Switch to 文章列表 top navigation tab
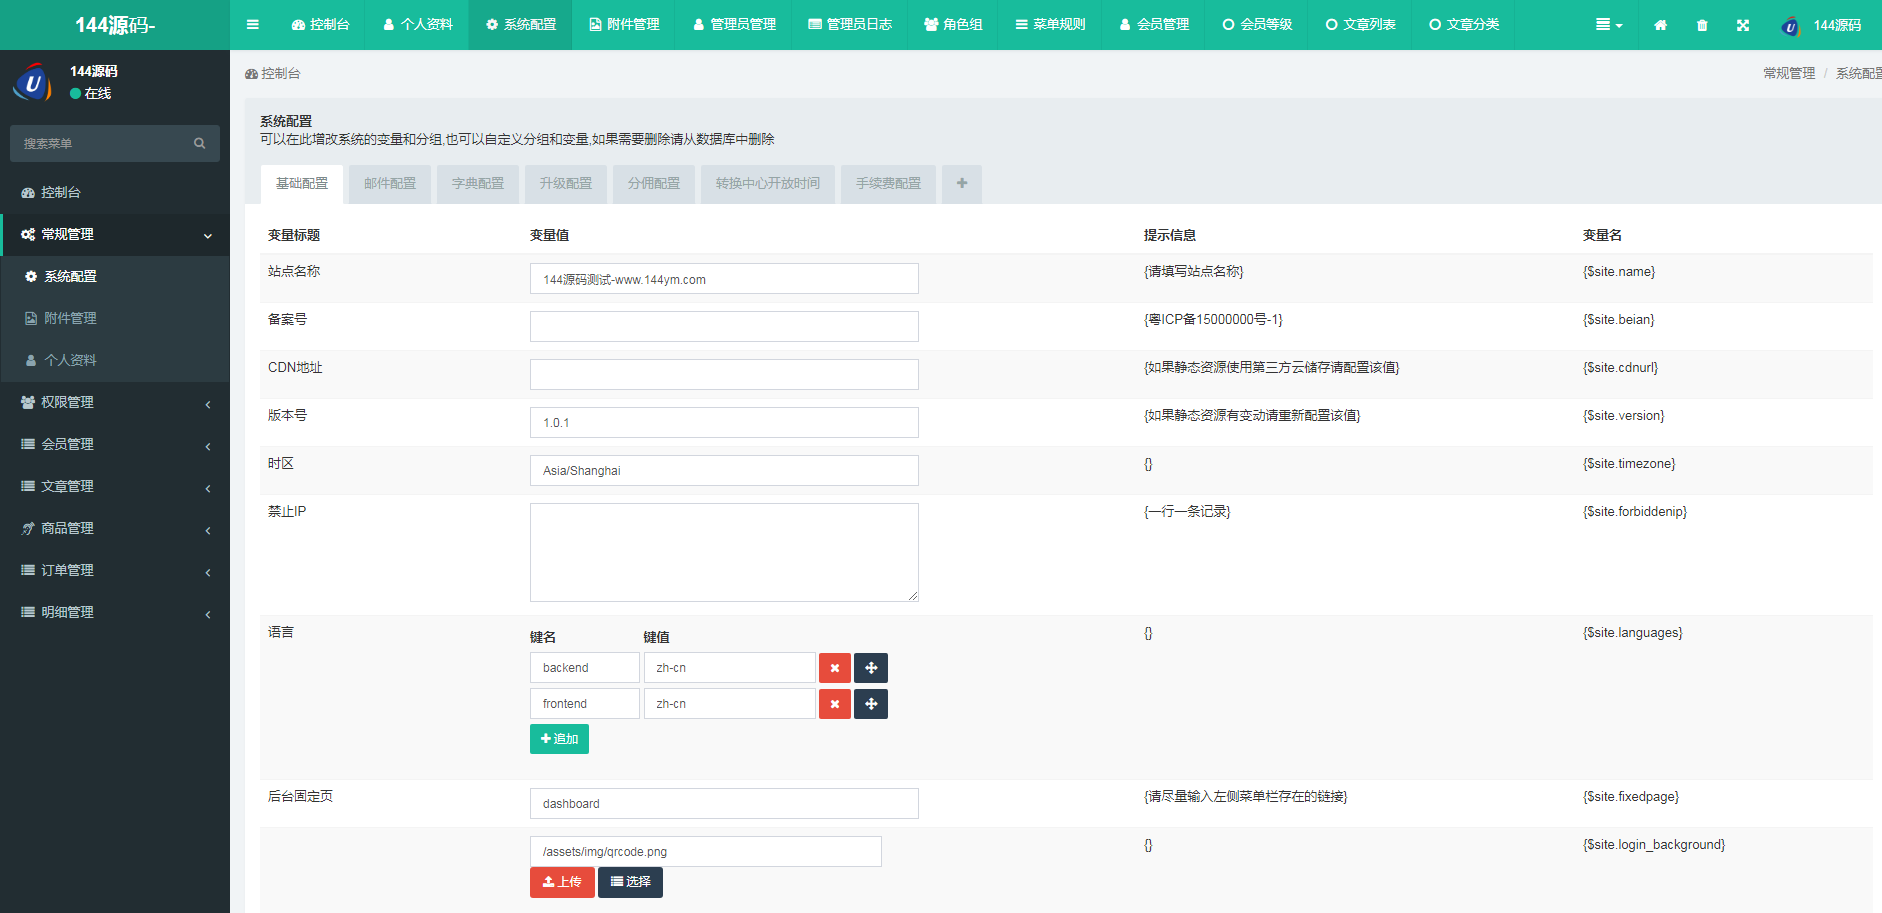Viewport: 1882px width, 913px height. (x=1361, y=25)
